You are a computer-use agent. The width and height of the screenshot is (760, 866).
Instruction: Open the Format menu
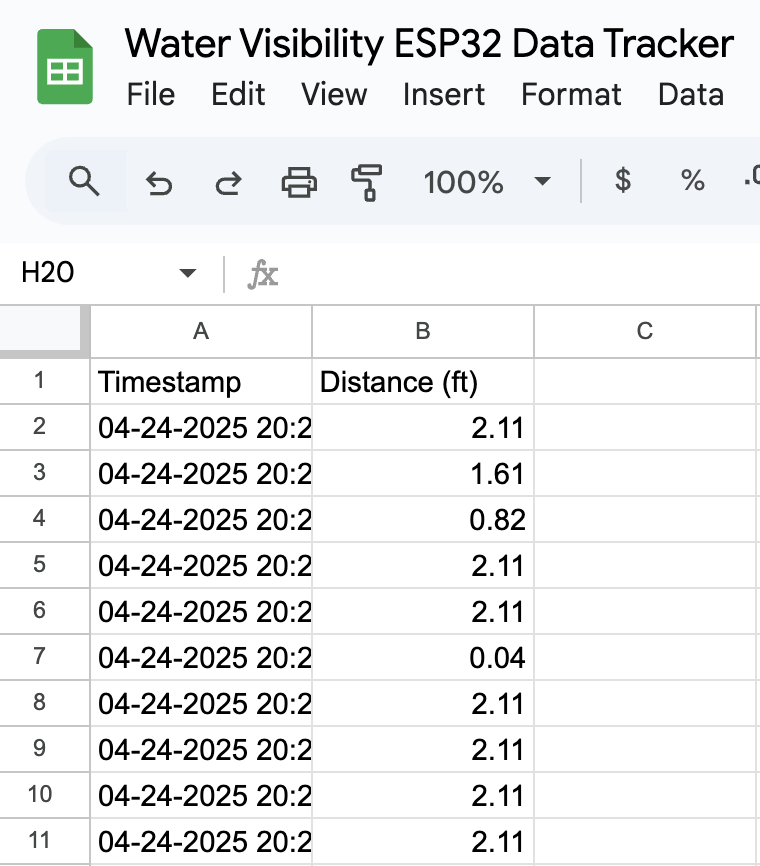(x=571, y=95)
